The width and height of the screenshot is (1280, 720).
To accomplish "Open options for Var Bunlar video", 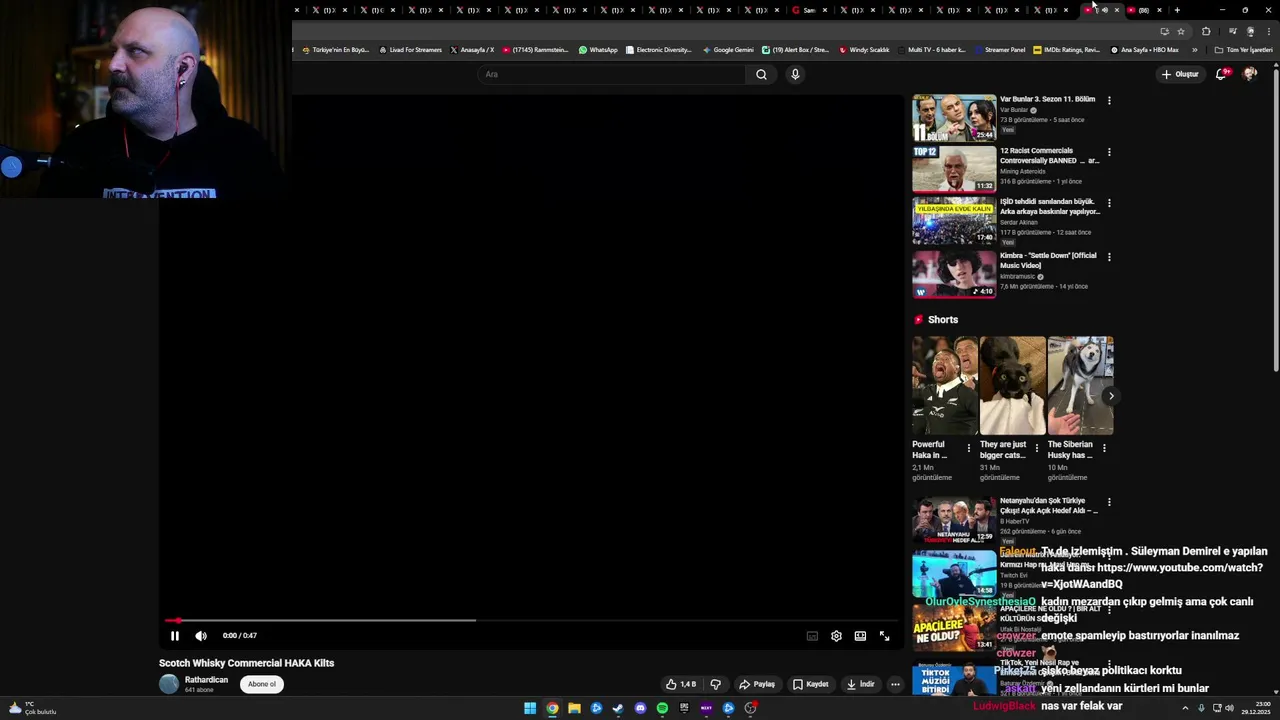I will tap(1109, 100).
